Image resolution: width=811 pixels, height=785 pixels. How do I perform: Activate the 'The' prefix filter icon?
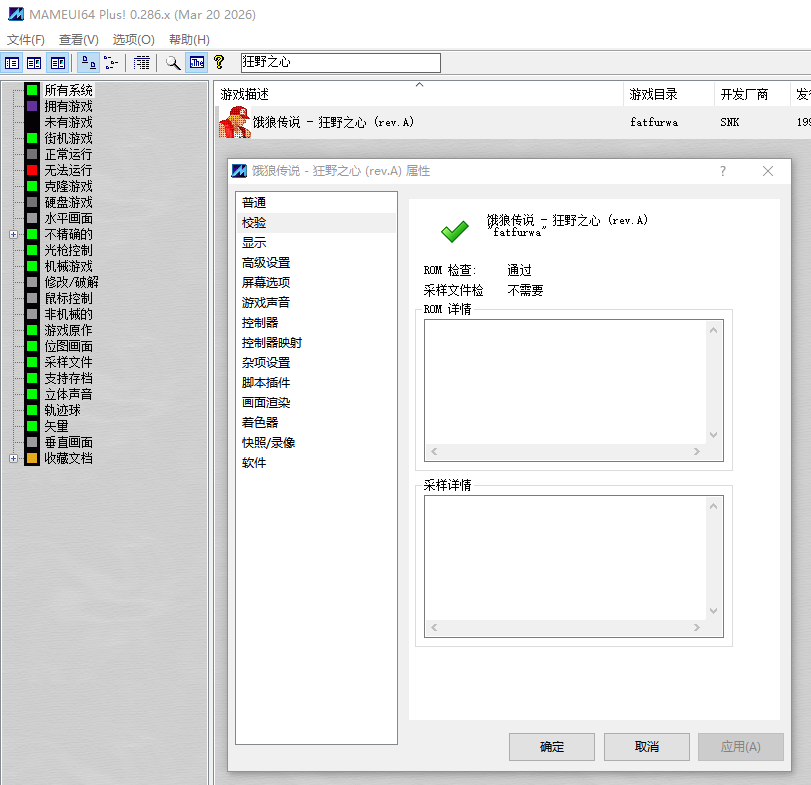click(194, 62)
